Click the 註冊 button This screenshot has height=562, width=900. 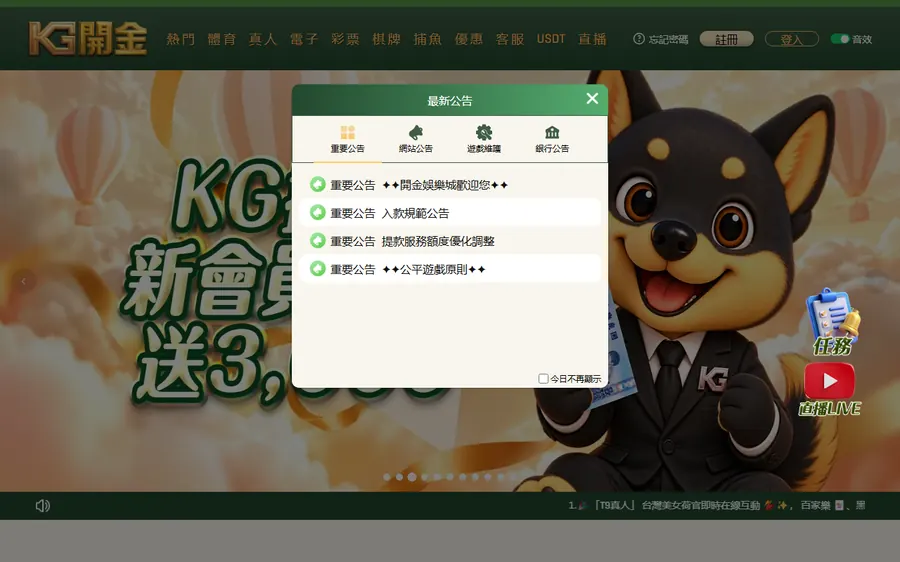(727, 39)
